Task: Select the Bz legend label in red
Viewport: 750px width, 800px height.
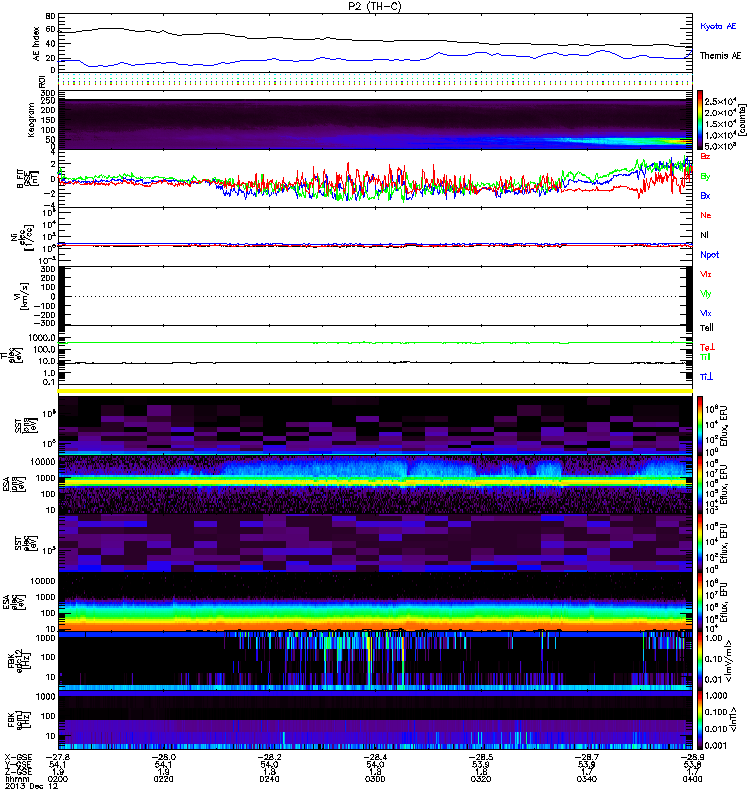Action: tap(705, 156)
